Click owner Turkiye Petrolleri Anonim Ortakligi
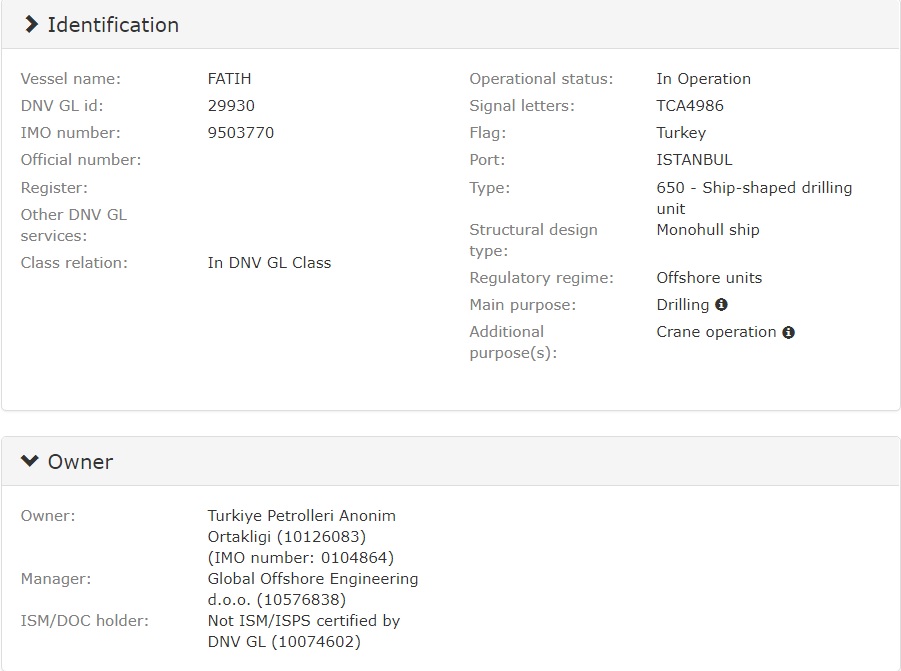Viewport: 901px width, 671px height. coord(301,526)
